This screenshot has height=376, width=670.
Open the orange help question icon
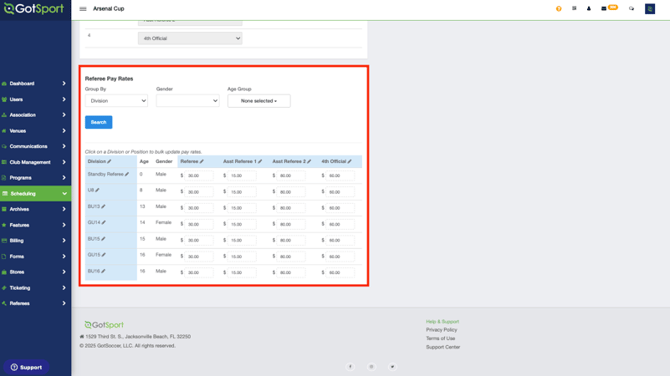coord(558,9)
